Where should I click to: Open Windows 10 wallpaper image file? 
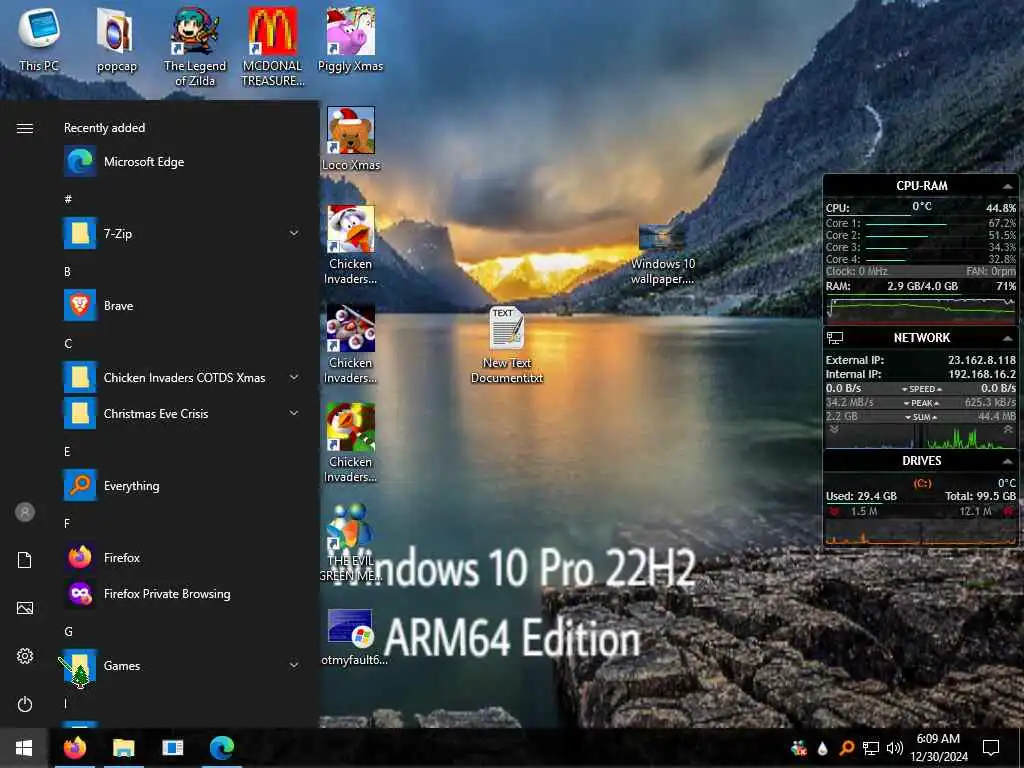(x=662, y=255)
